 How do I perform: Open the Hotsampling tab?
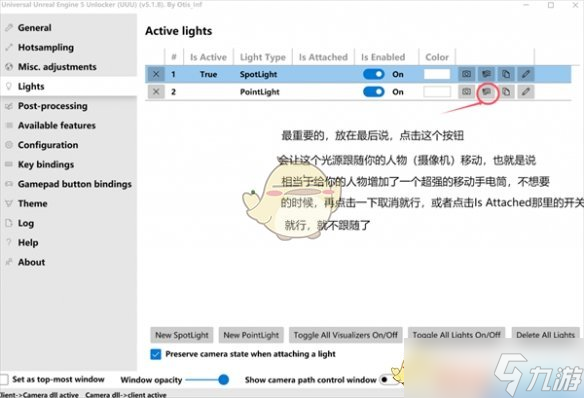click(69, 47)
